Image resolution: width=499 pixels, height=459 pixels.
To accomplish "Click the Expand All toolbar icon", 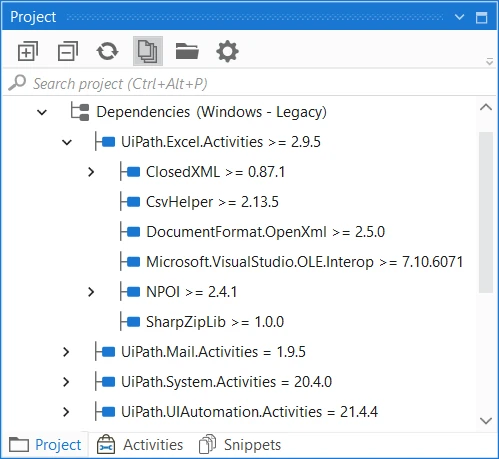I will pyautogui.click(x=28, y=51).
